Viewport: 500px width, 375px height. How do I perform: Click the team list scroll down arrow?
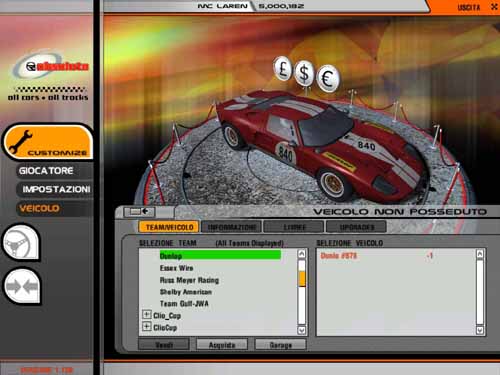(x=301, y=330)
